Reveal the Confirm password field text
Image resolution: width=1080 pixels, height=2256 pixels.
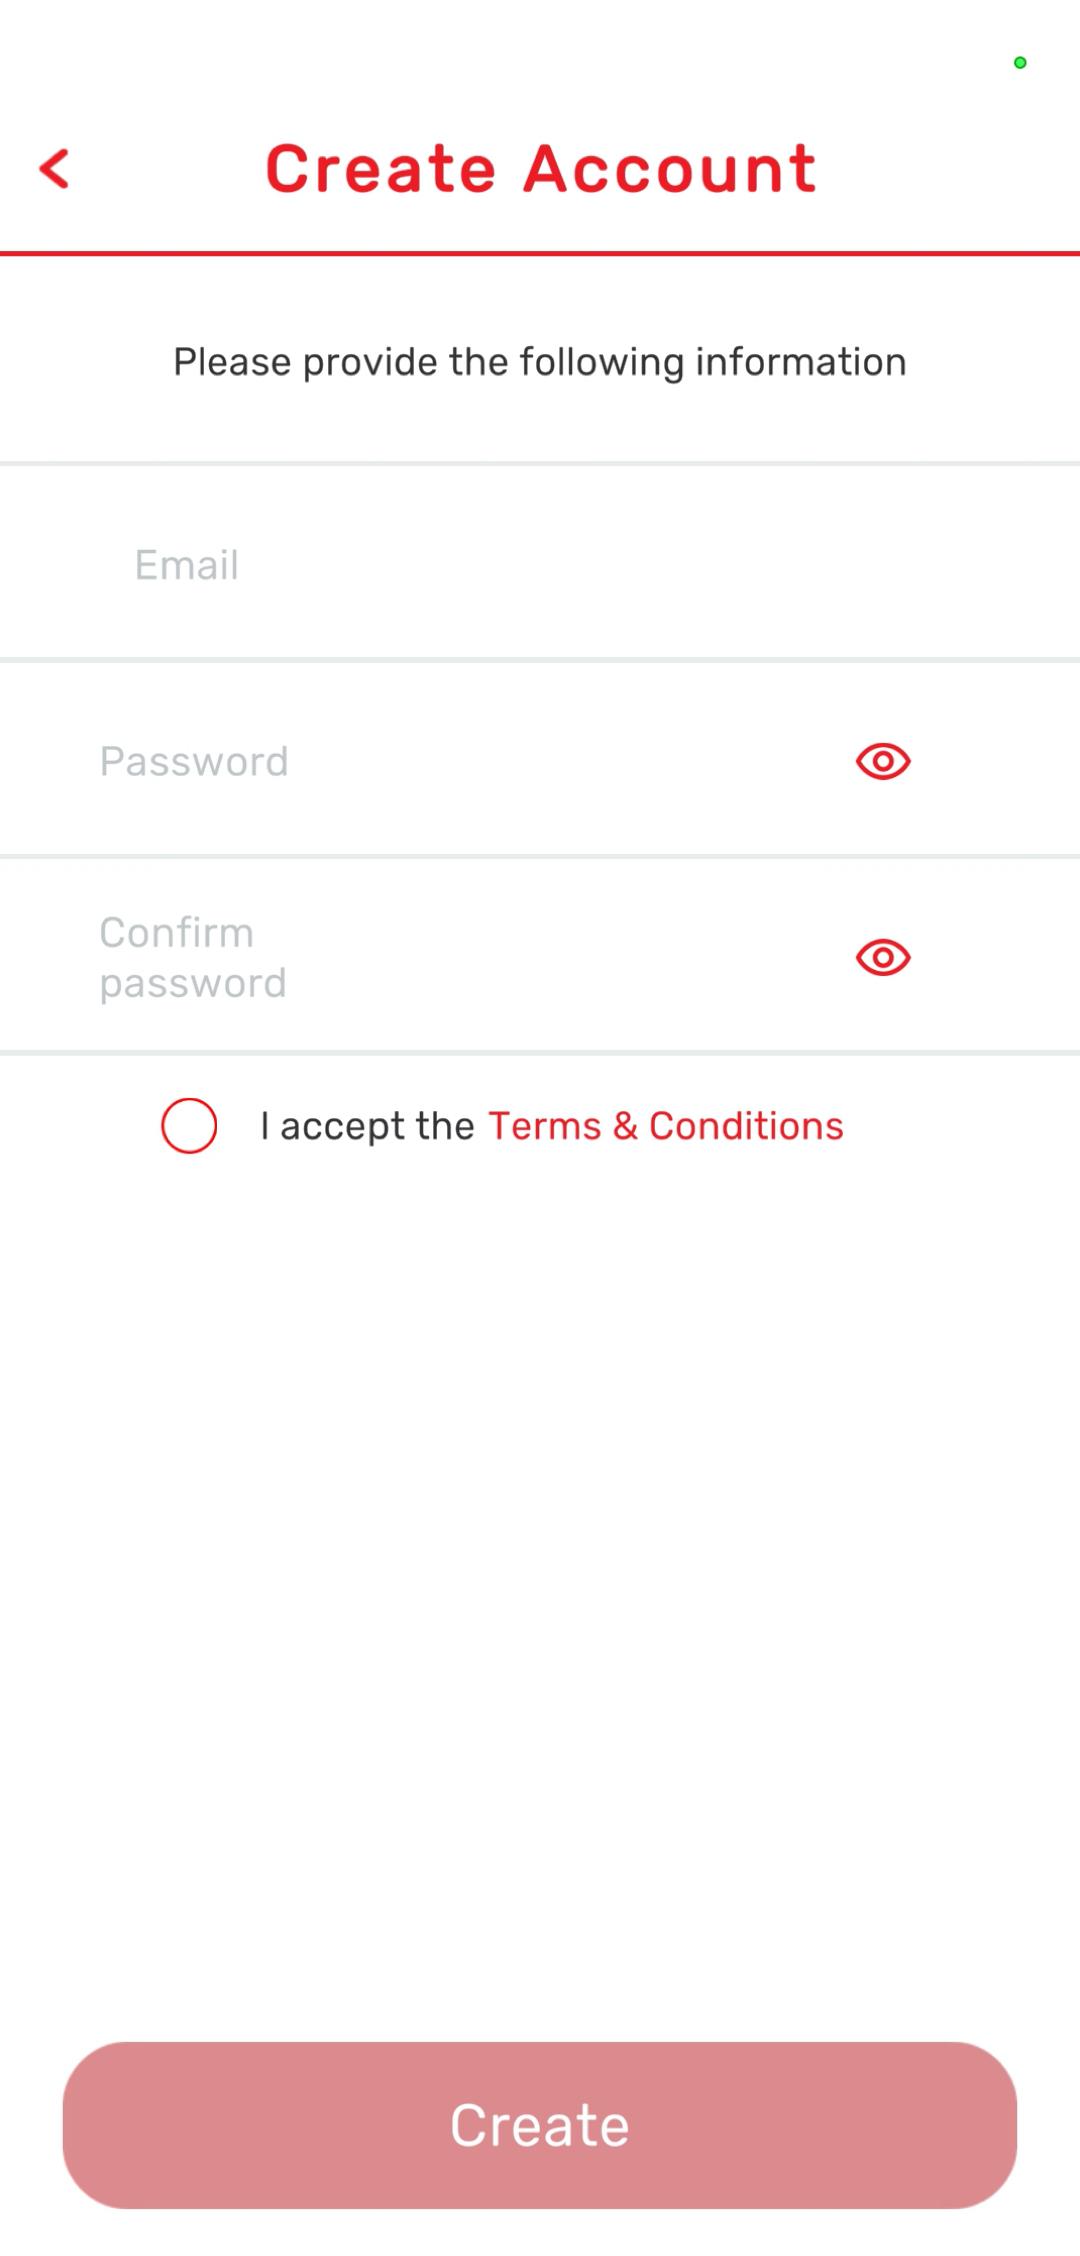coord(883,958)
